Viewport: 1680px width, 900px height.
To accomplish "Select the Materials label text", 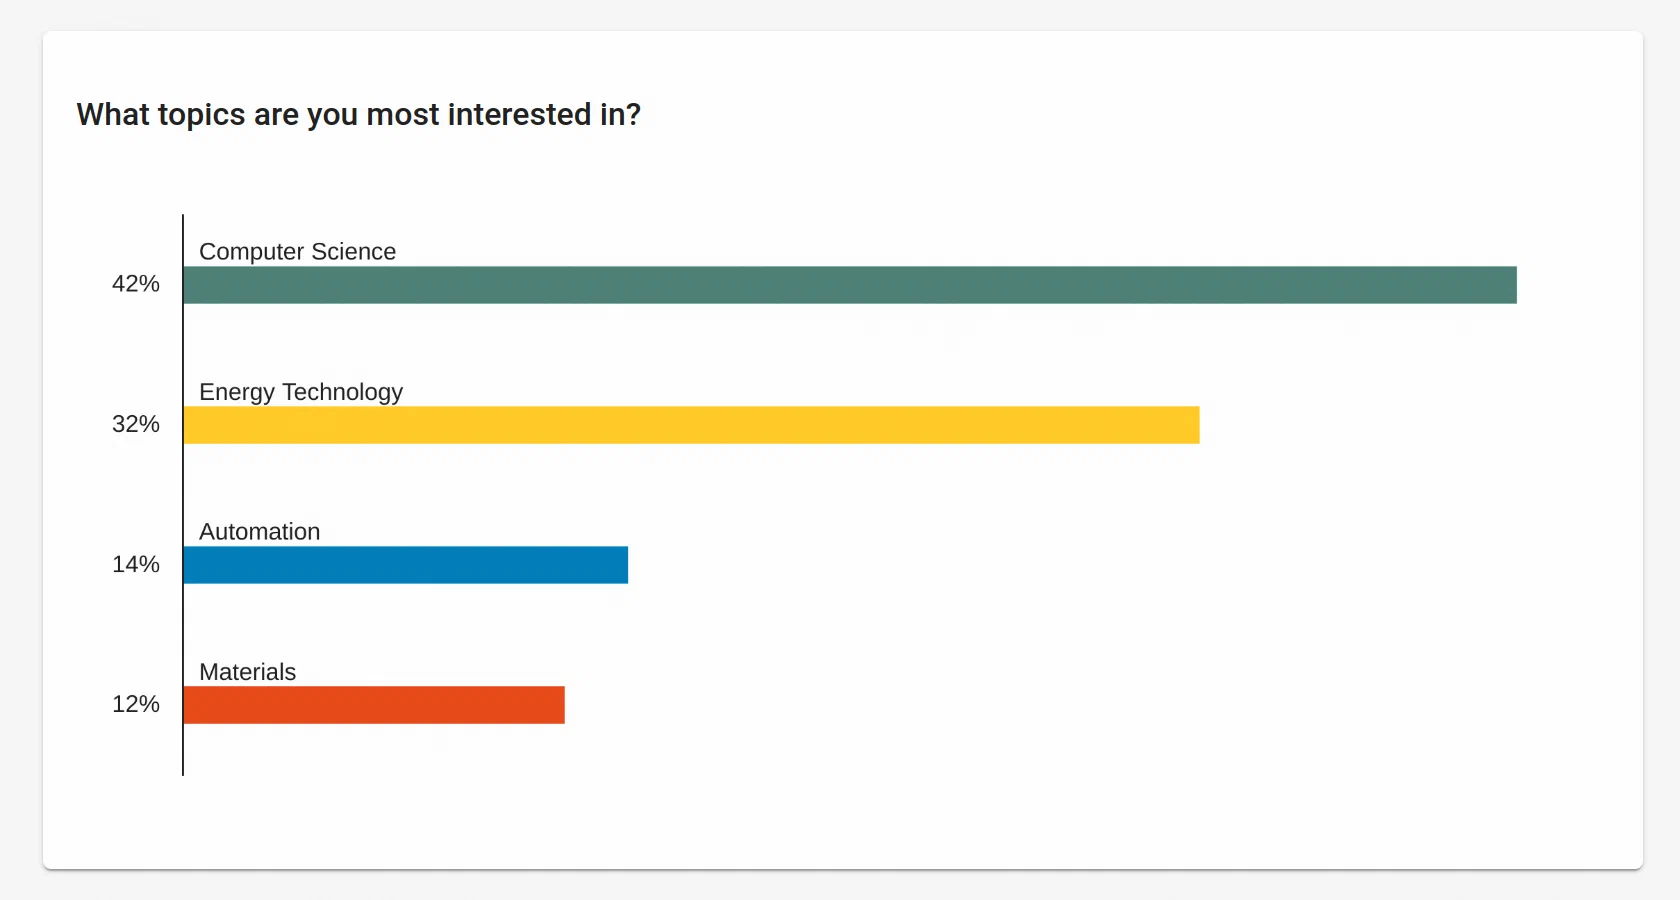I will [247, 672].
